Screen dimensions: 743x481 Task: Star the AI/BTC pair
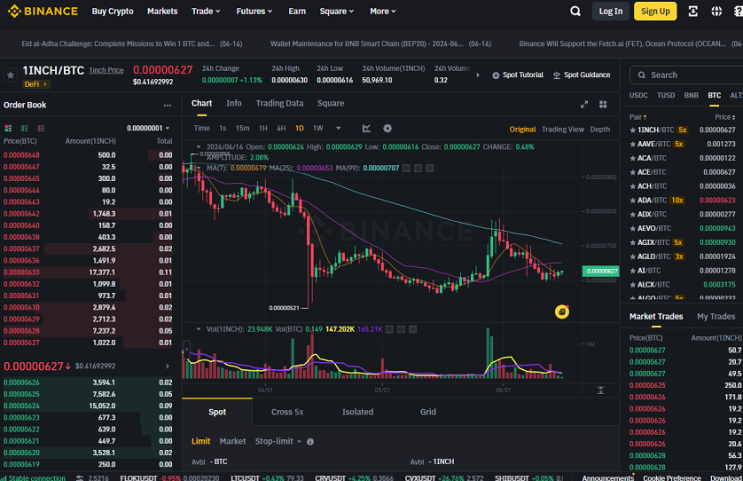tap(632, 271)
